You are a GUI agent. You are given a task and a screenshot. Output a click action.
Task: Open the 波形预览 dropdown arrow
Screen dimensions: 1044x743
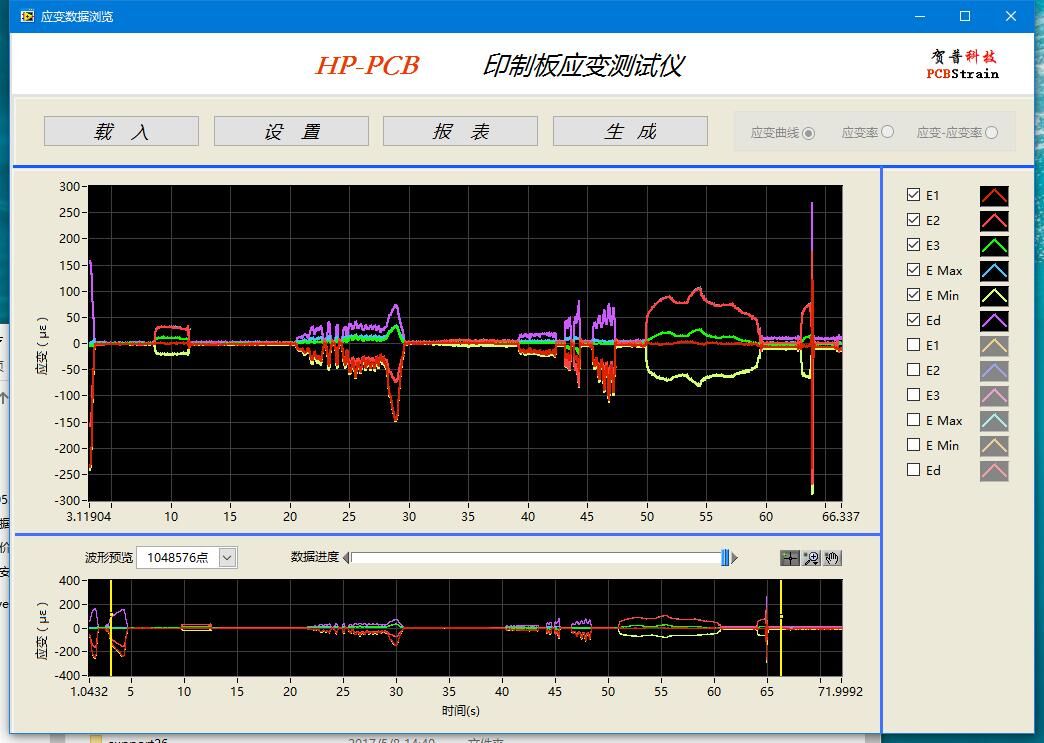227,557
